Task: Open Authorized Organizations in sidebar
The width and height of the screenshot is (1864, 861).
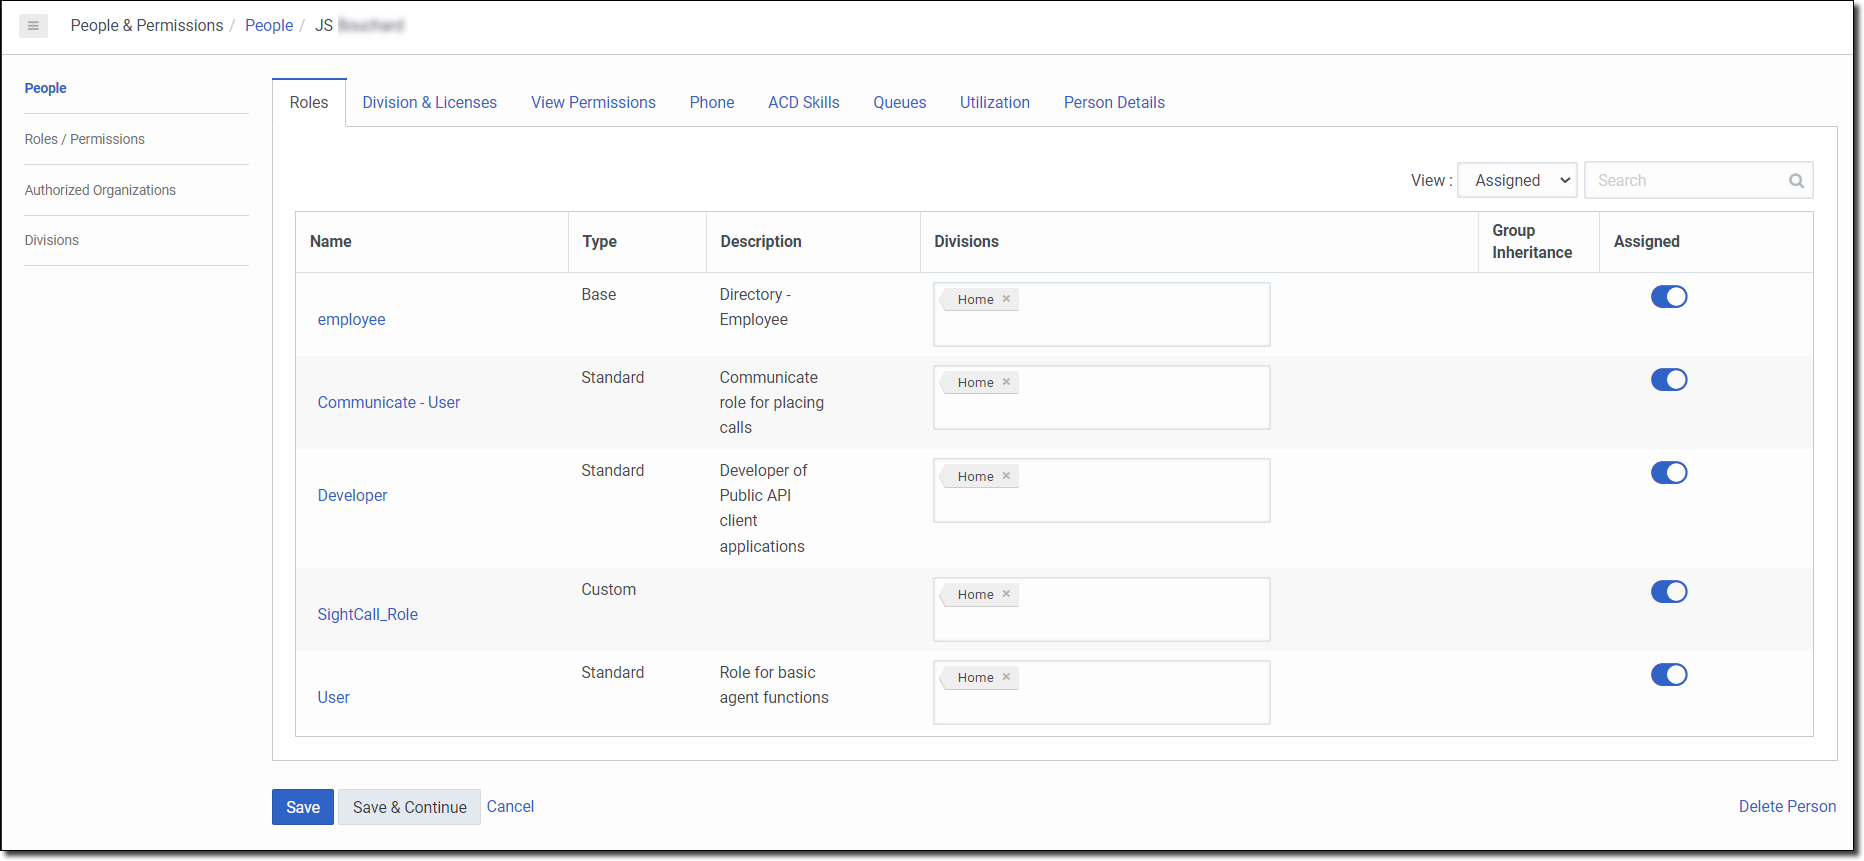Action: click(x=100, y=190)
